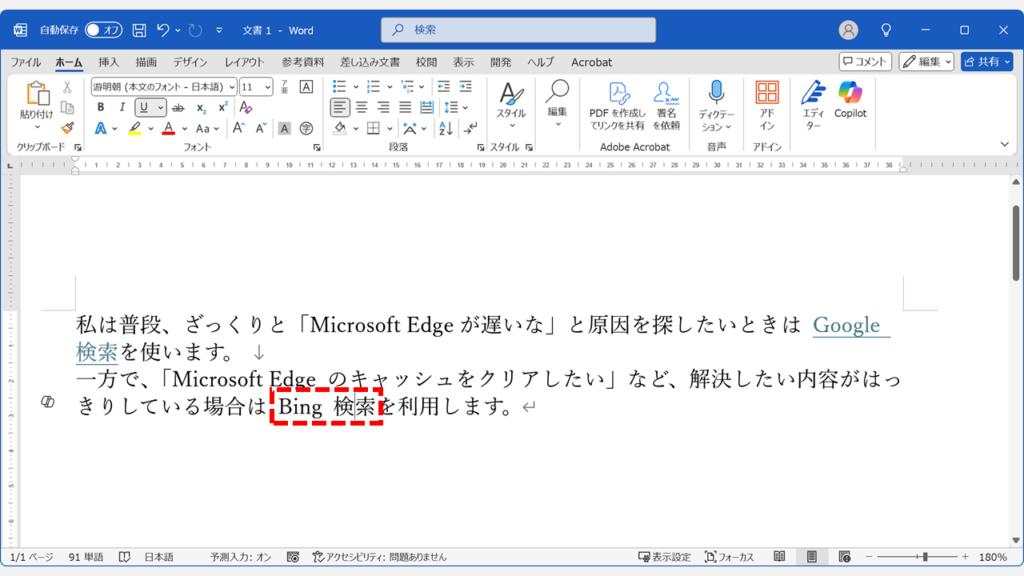Open the font size dropdown

point(268,87)
